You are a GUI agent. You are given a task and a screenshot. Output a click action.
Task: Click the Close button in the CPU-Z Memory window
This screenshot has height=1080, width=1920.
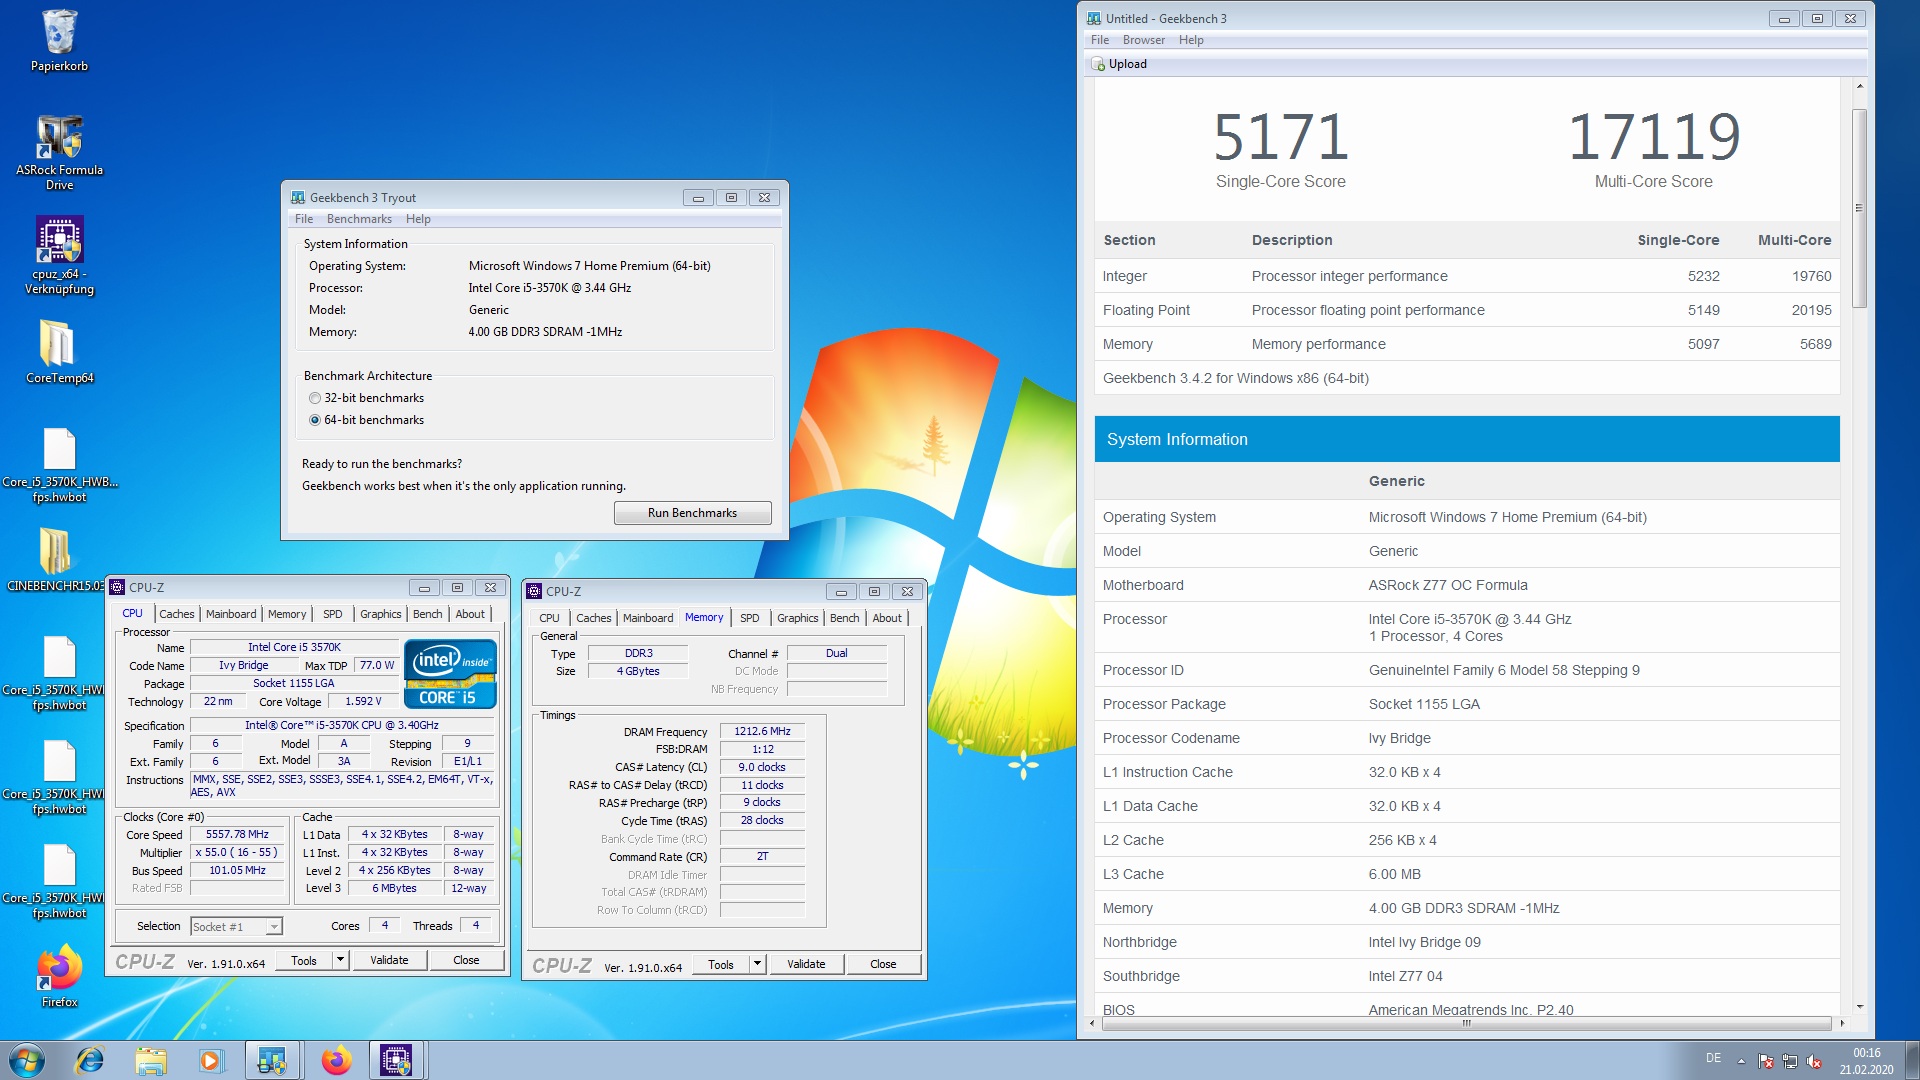883,964
